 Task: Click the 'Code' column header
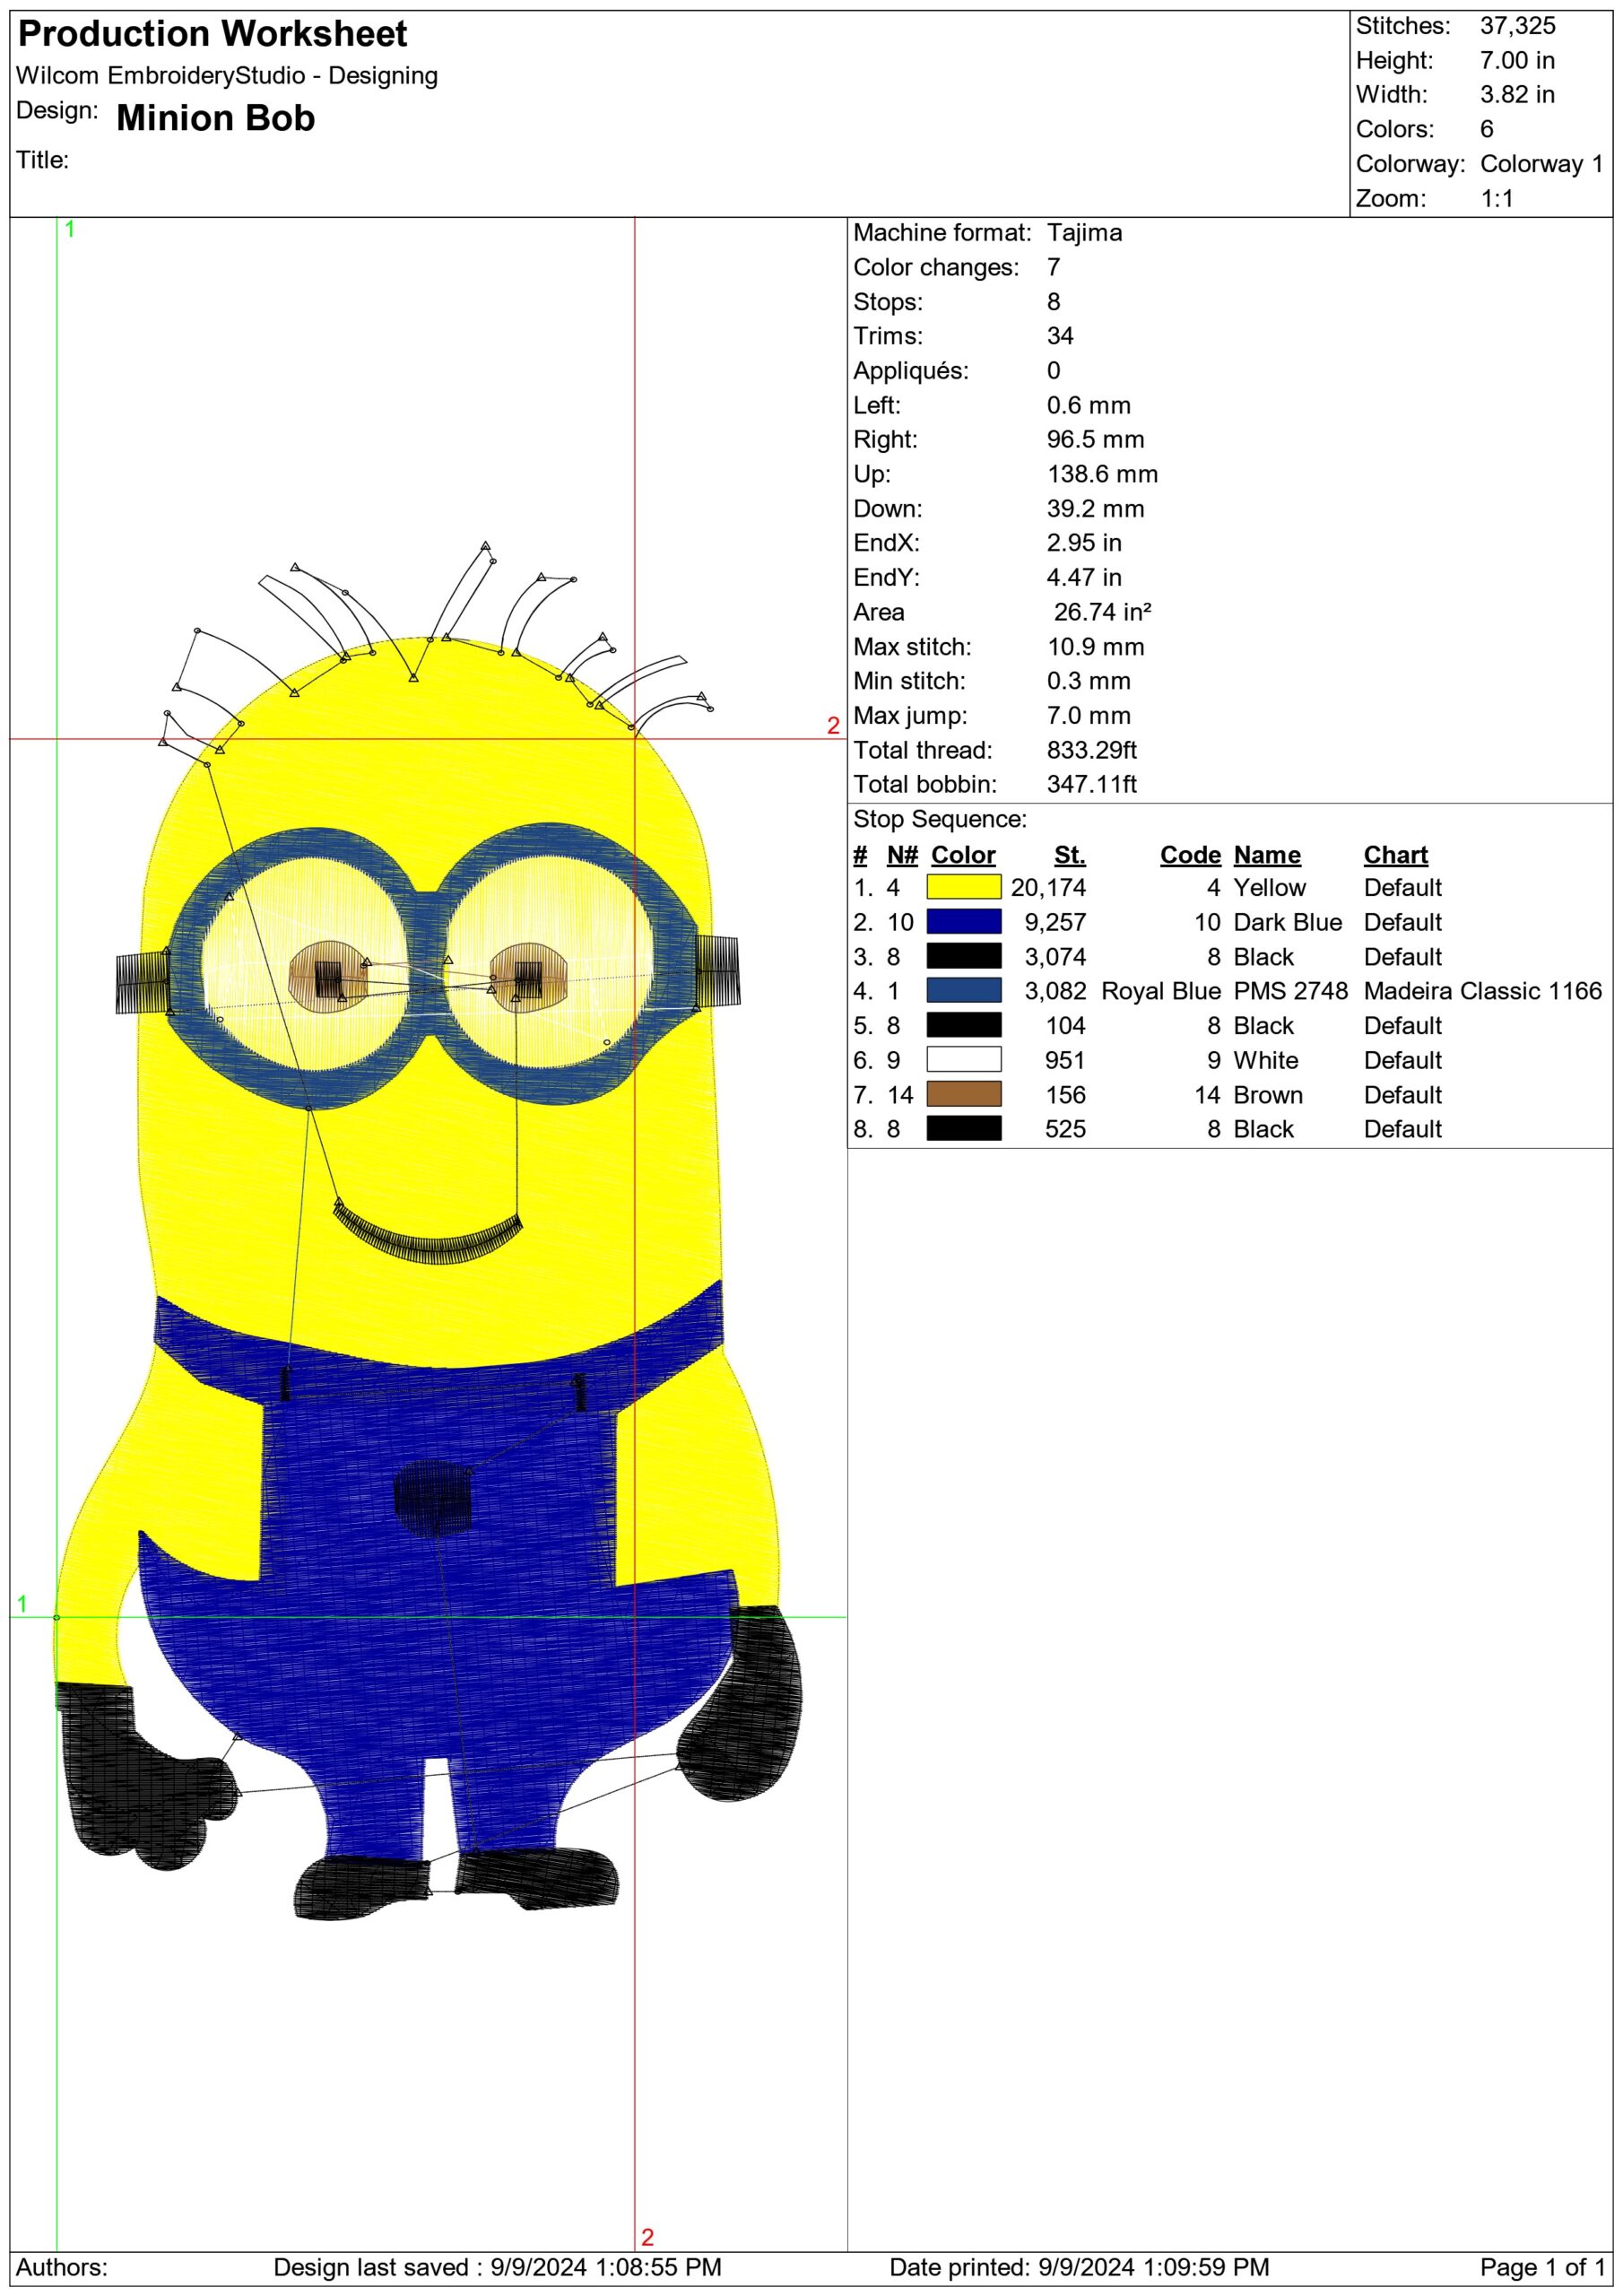pos(1190,855)
